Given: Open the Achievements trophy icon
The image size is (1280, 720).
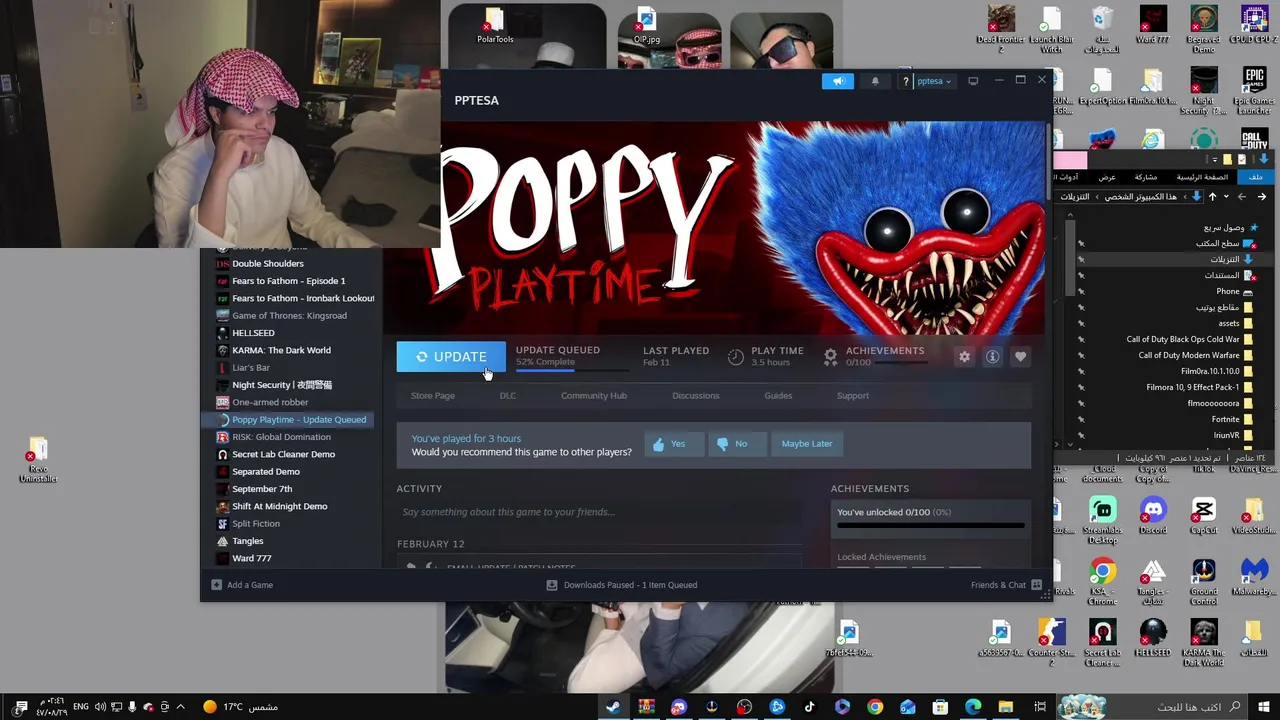Looking at the screenshot, I should (830, 357).
